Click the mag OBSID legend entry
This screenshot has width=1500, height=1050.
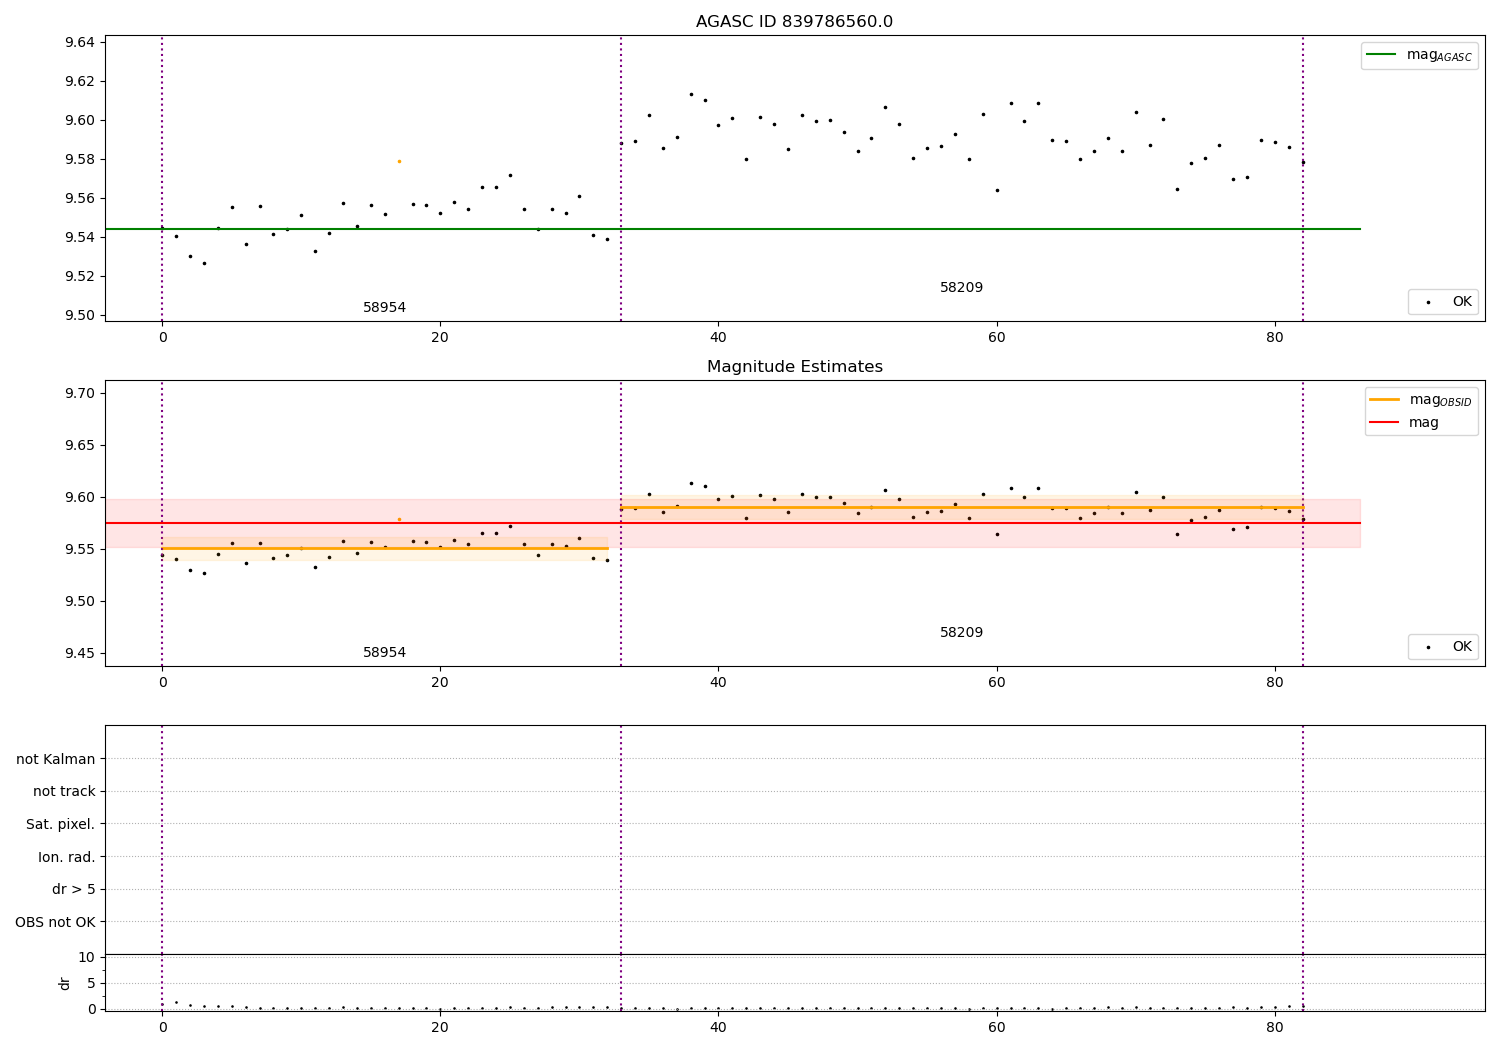pyautogui.click(x=1420, y=400)
